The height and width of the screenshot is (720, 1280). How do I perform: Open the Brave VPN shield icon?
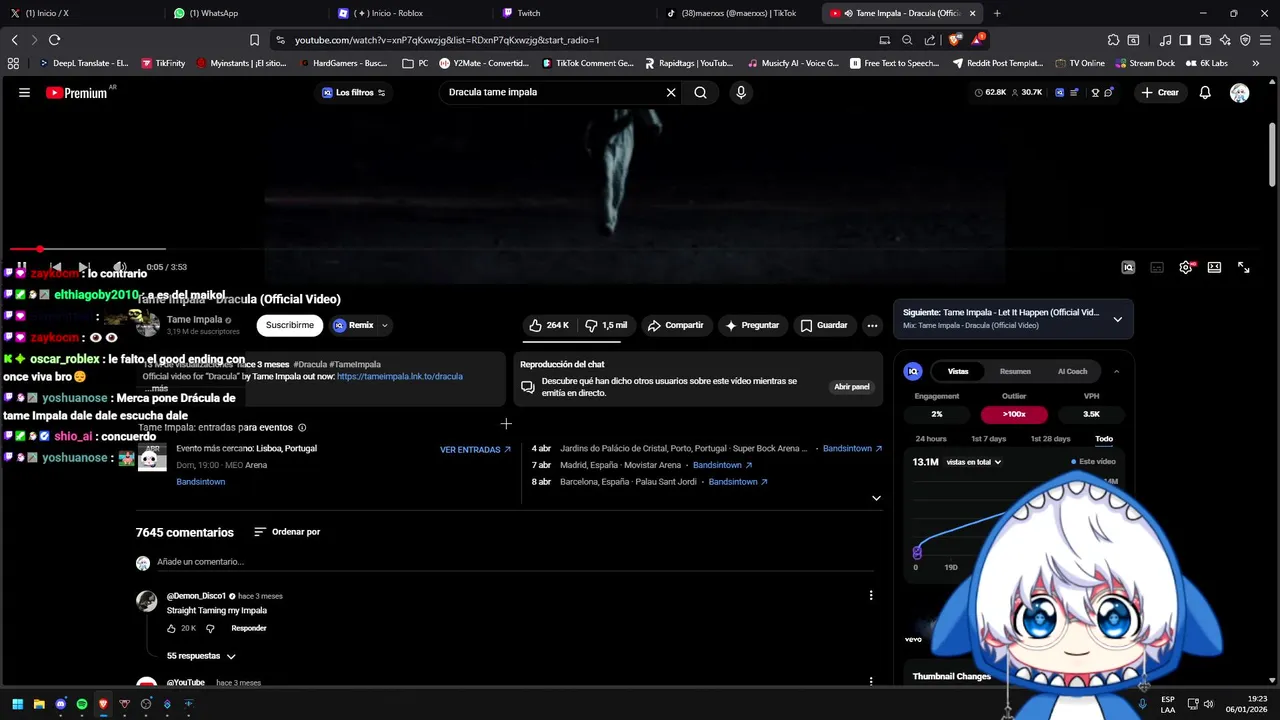[x=1245, y=40]
